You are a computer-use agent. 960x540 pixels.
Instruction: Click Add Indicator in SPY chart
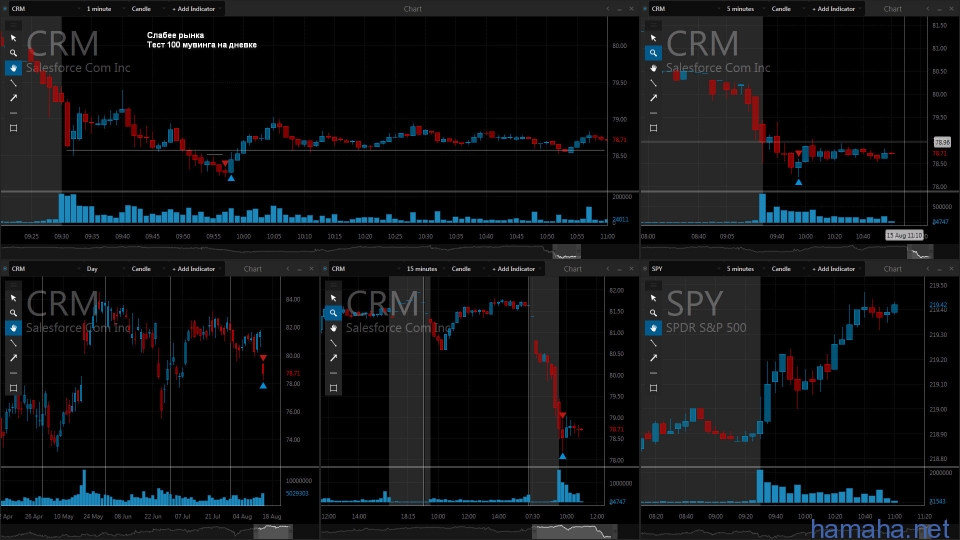pyautogui.click(x=833, y=269)
